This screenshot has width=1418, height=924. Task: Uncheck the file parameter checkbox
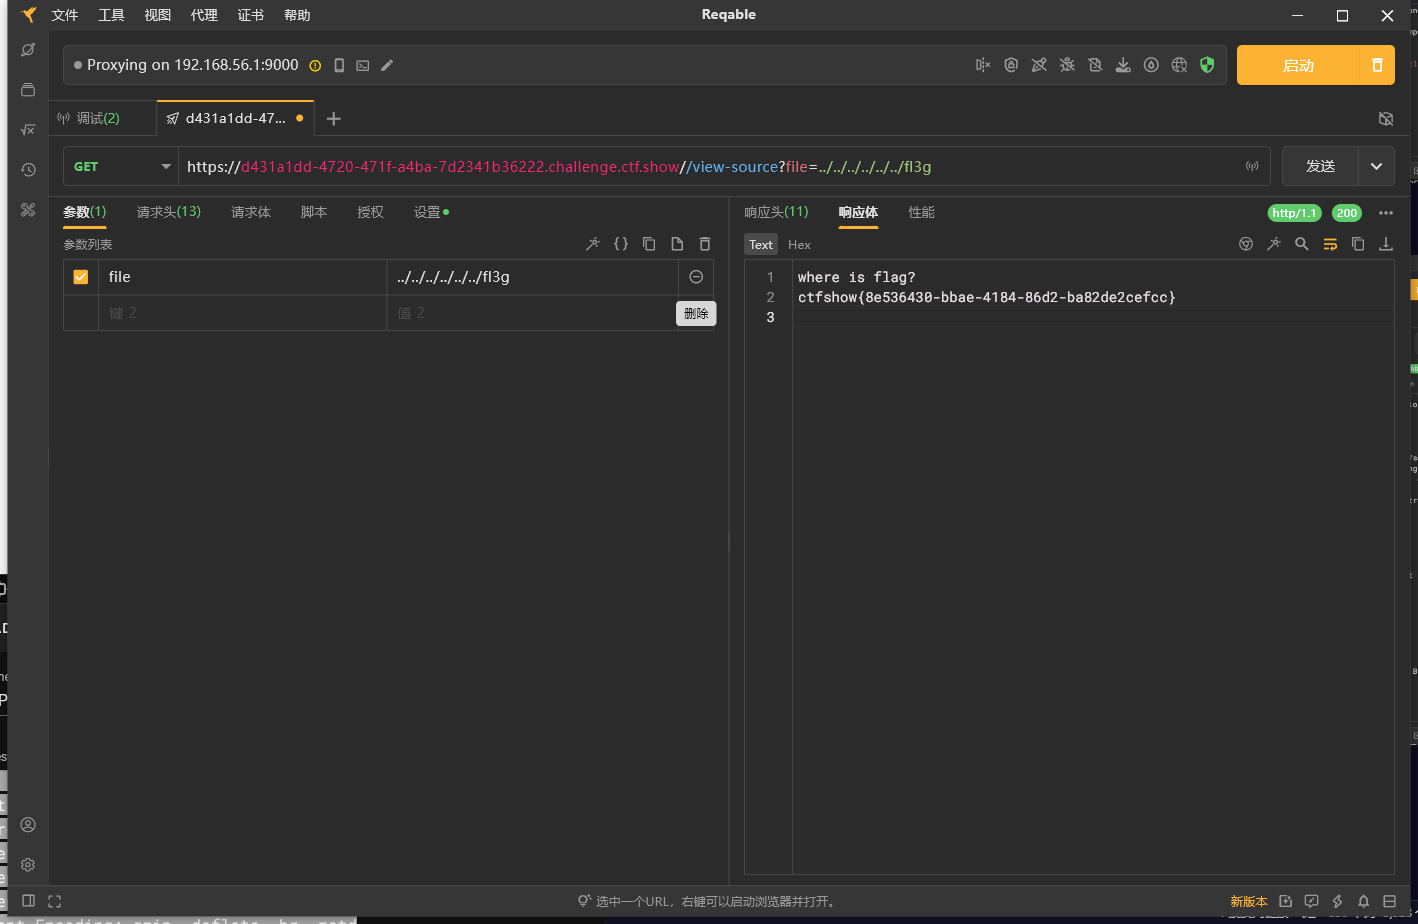click(x=81, y=277)
